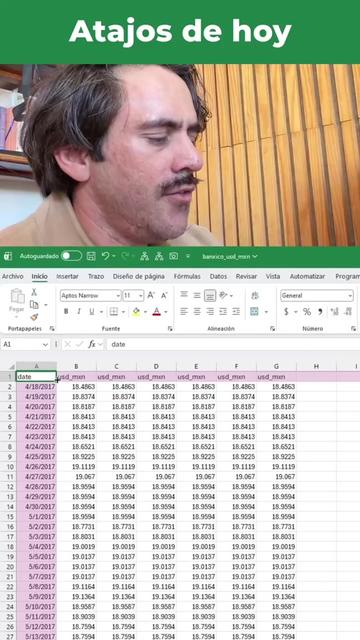Click the Decrease Font Size icon

pyautogui.click(x=164, y=295)
